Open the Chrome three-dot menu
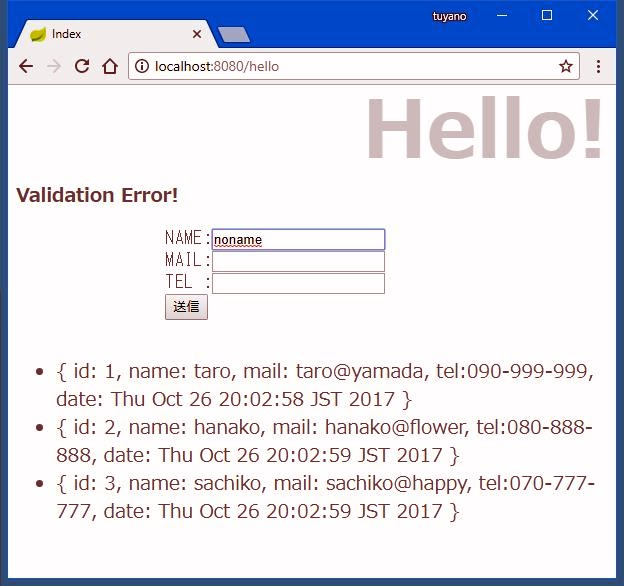 (598, 67)
